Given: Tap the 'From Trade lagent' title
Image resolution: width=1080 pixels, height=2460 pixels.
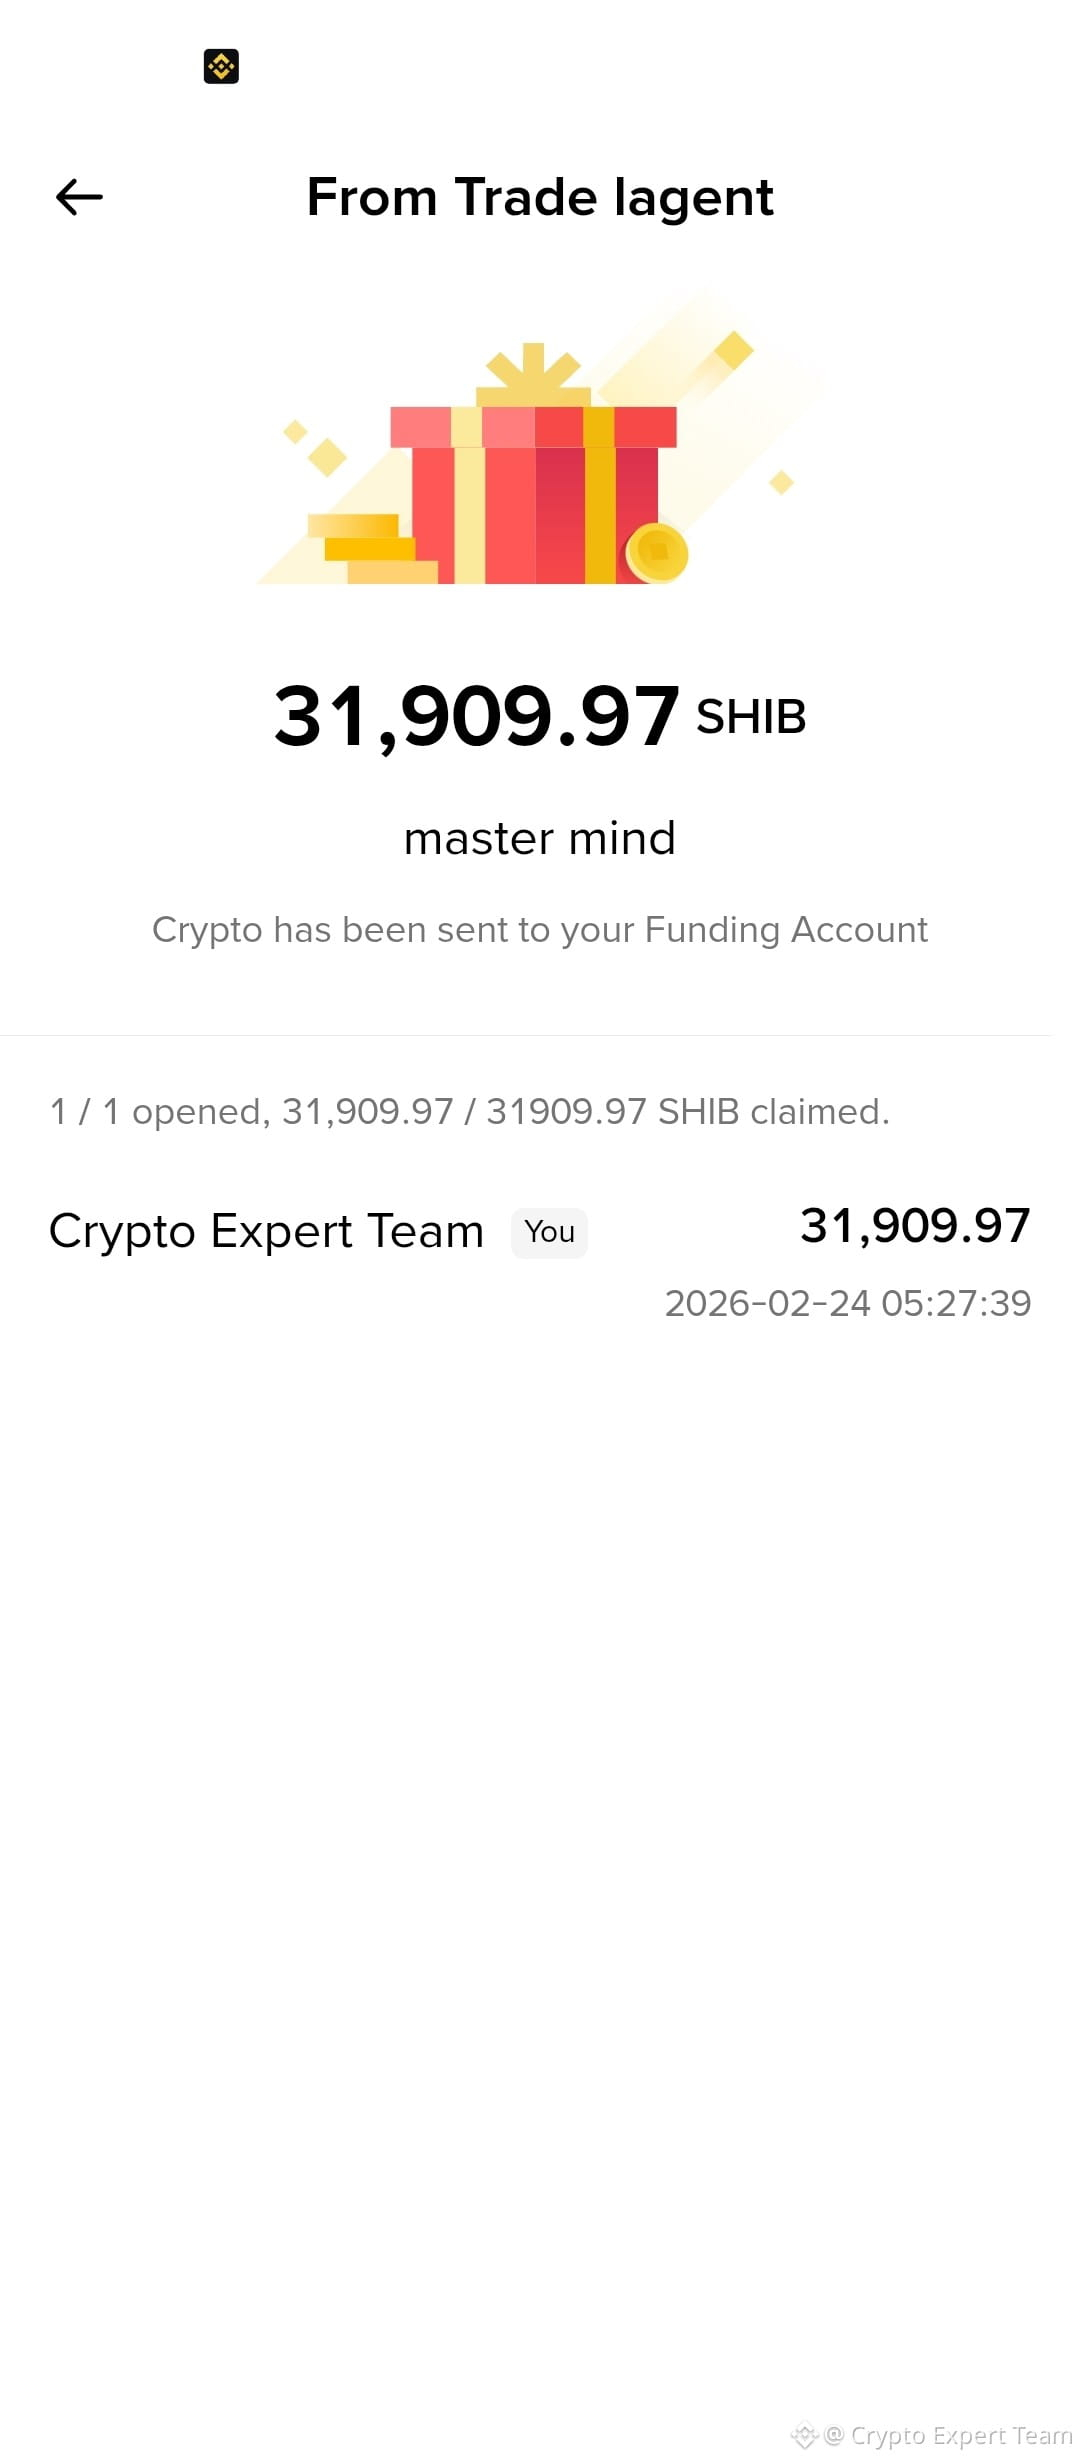Looking at the screenshot, I should [x=540, y=197].
